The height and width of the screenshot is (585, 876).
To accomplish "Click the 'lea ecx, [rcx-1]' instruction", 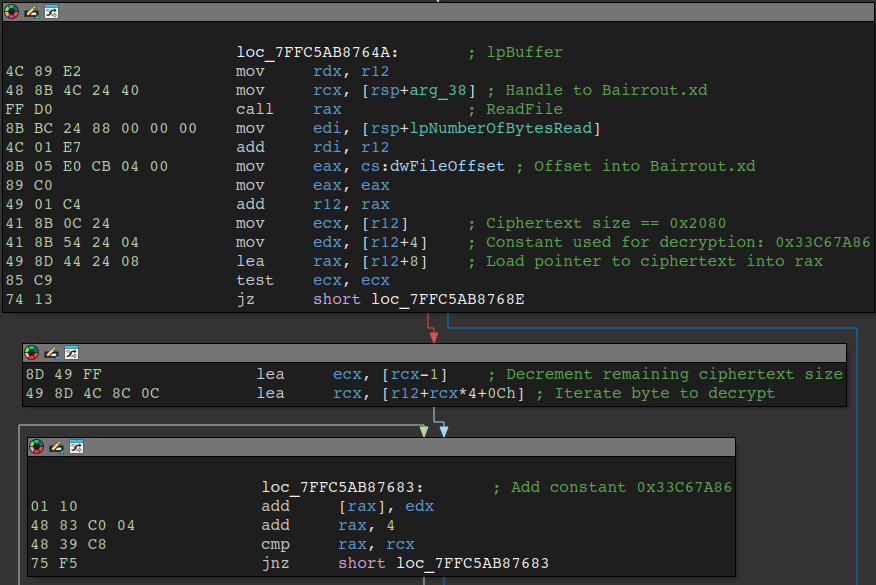I will pos(352,374).
